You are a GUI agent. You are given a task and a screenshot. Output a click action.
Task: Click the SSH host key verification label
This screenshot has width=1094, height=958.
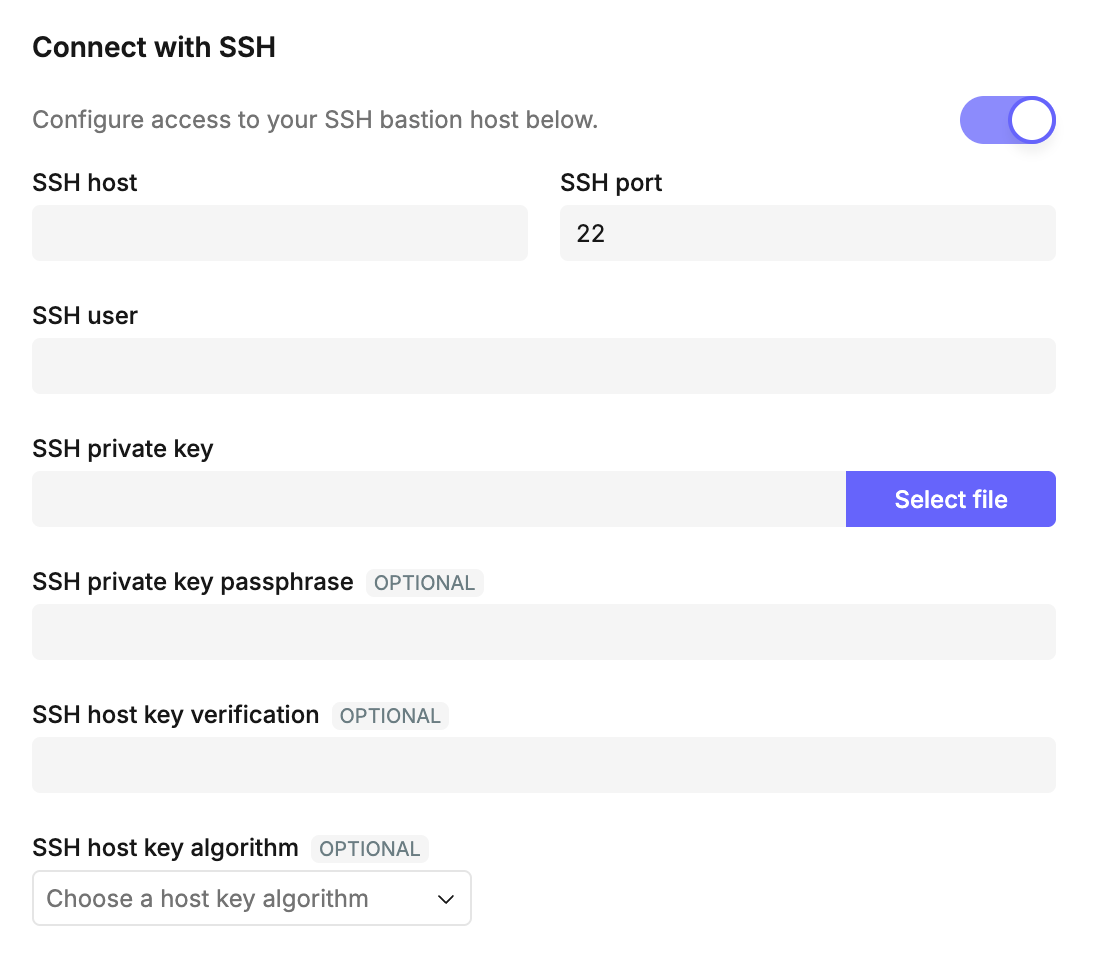[175, 714]
